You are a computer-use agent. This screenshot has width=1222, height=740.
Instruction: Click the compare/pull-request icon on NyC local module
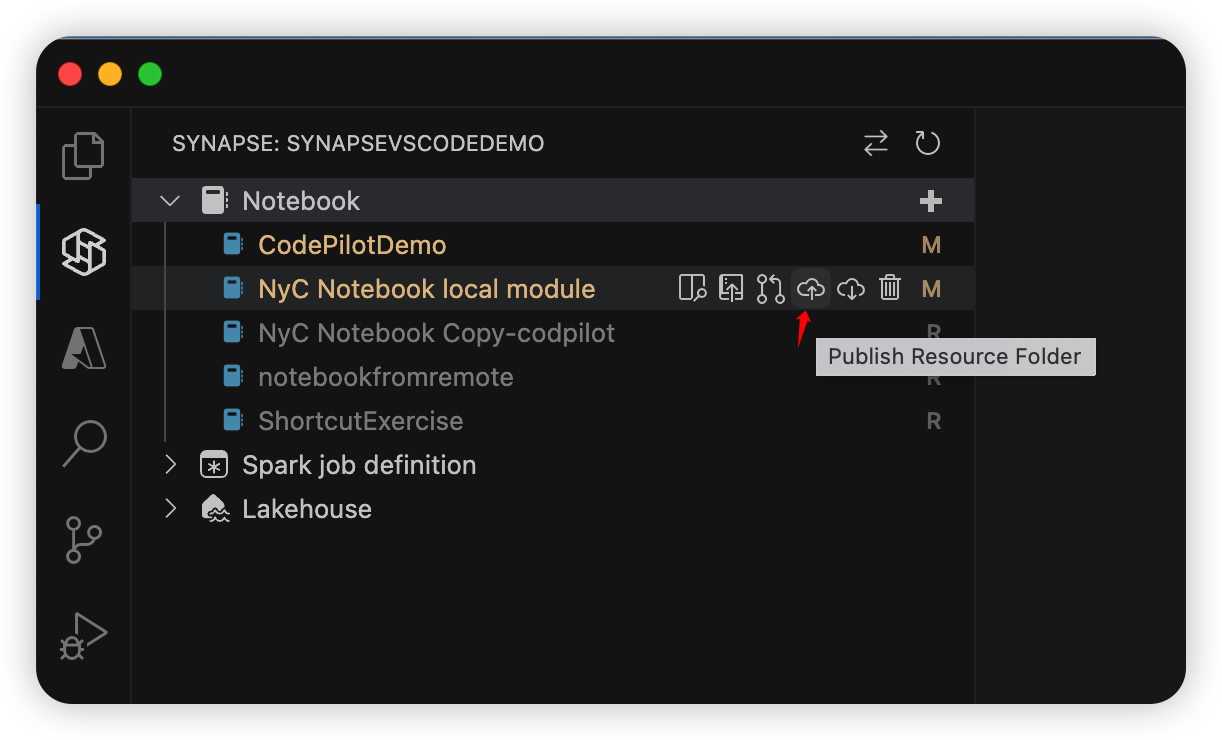[770, 289]
